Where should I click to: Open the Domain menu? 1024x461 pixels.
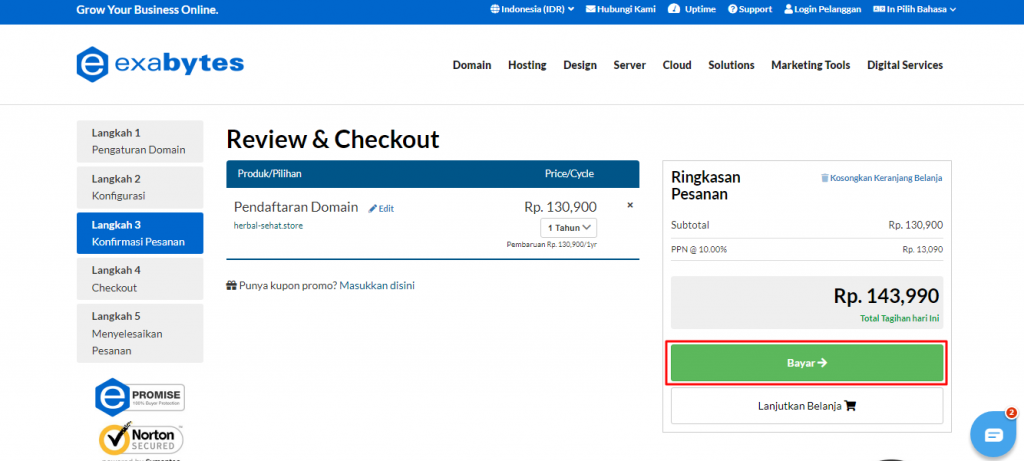coord(472,65)
